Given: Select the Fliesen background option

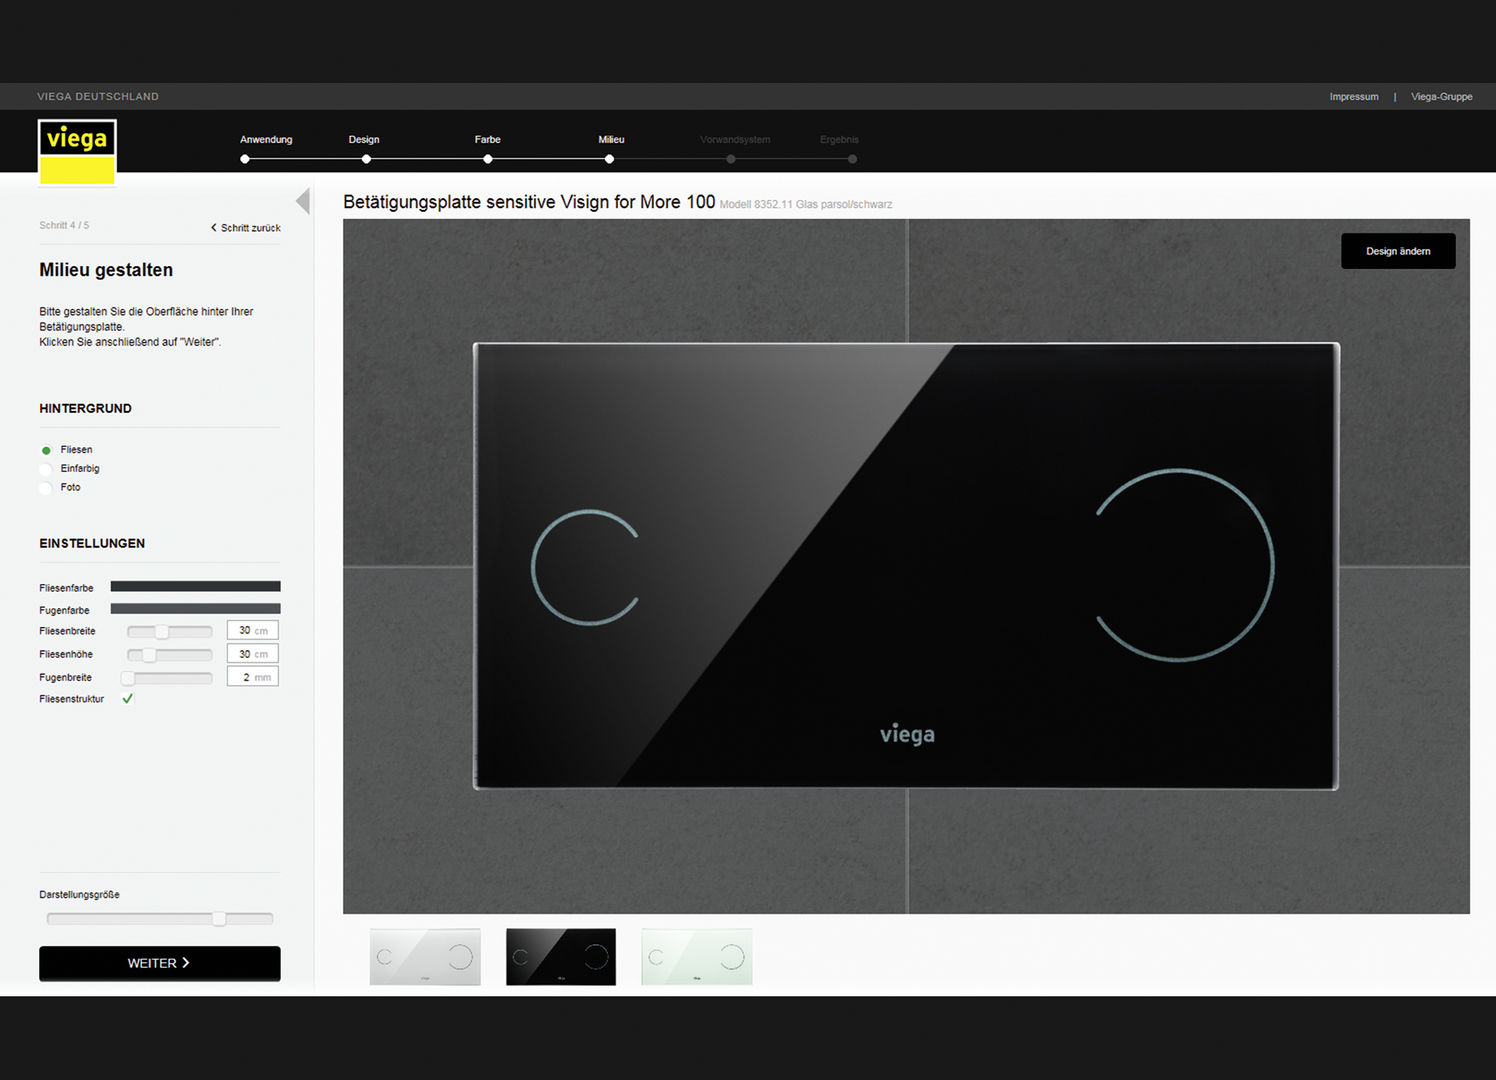Looking at the screenshot, I should pyautogui.click(x=46, y=450).
